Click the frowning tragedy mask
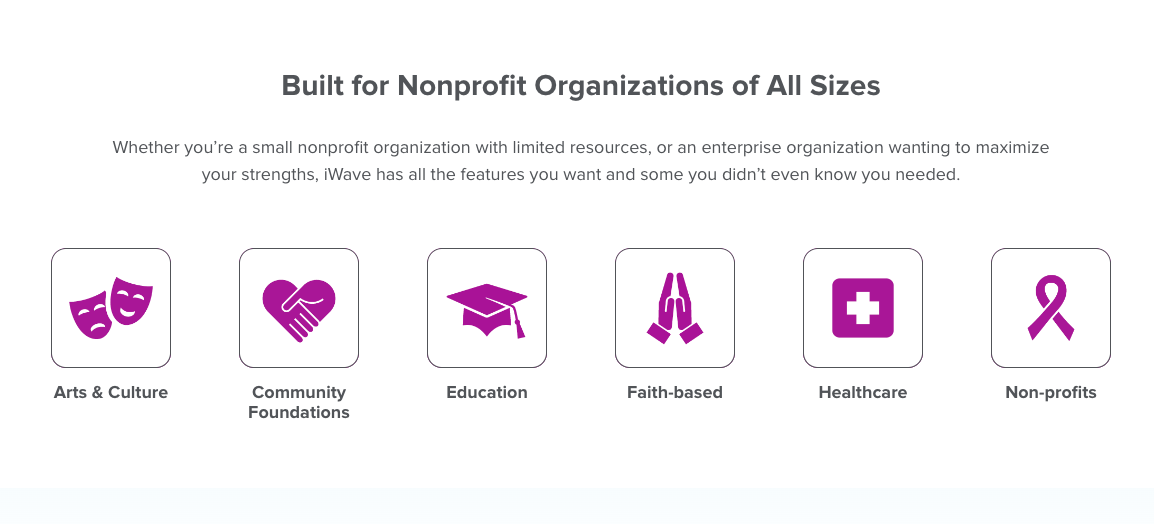The image size is (1154, 524). coord(89,317)
